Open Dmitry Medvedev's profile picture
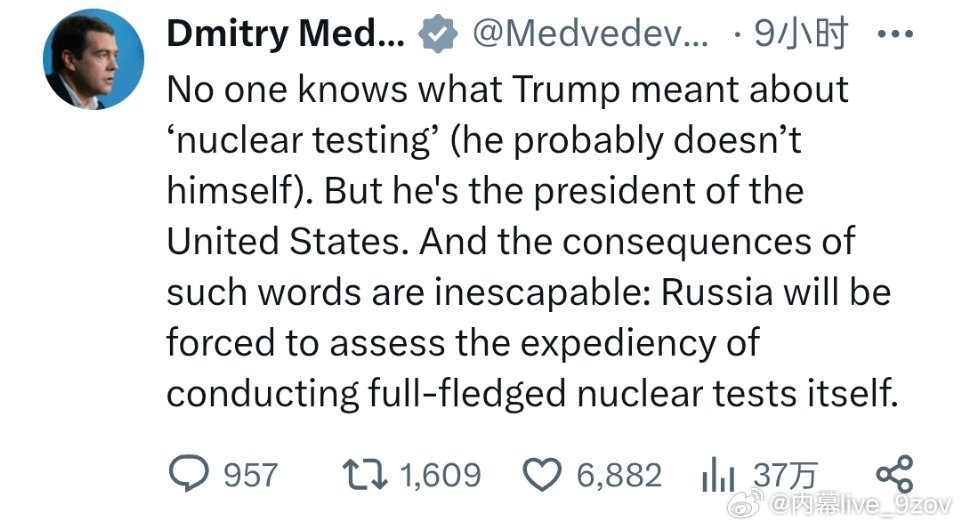The width and height of the screenshot is (960, 528). (x=87, y=62)
